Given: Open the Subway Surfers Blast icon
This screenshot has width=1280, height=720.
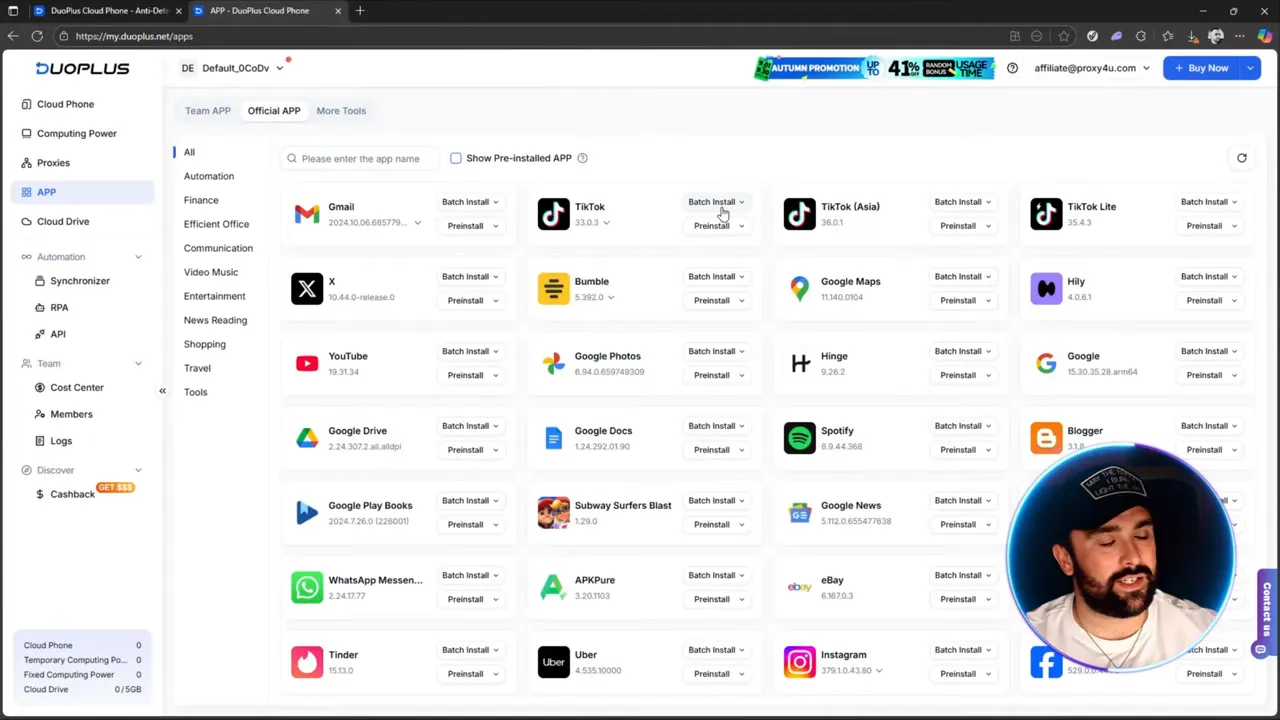Looking at the screenshot, I should tap(553, 513).
